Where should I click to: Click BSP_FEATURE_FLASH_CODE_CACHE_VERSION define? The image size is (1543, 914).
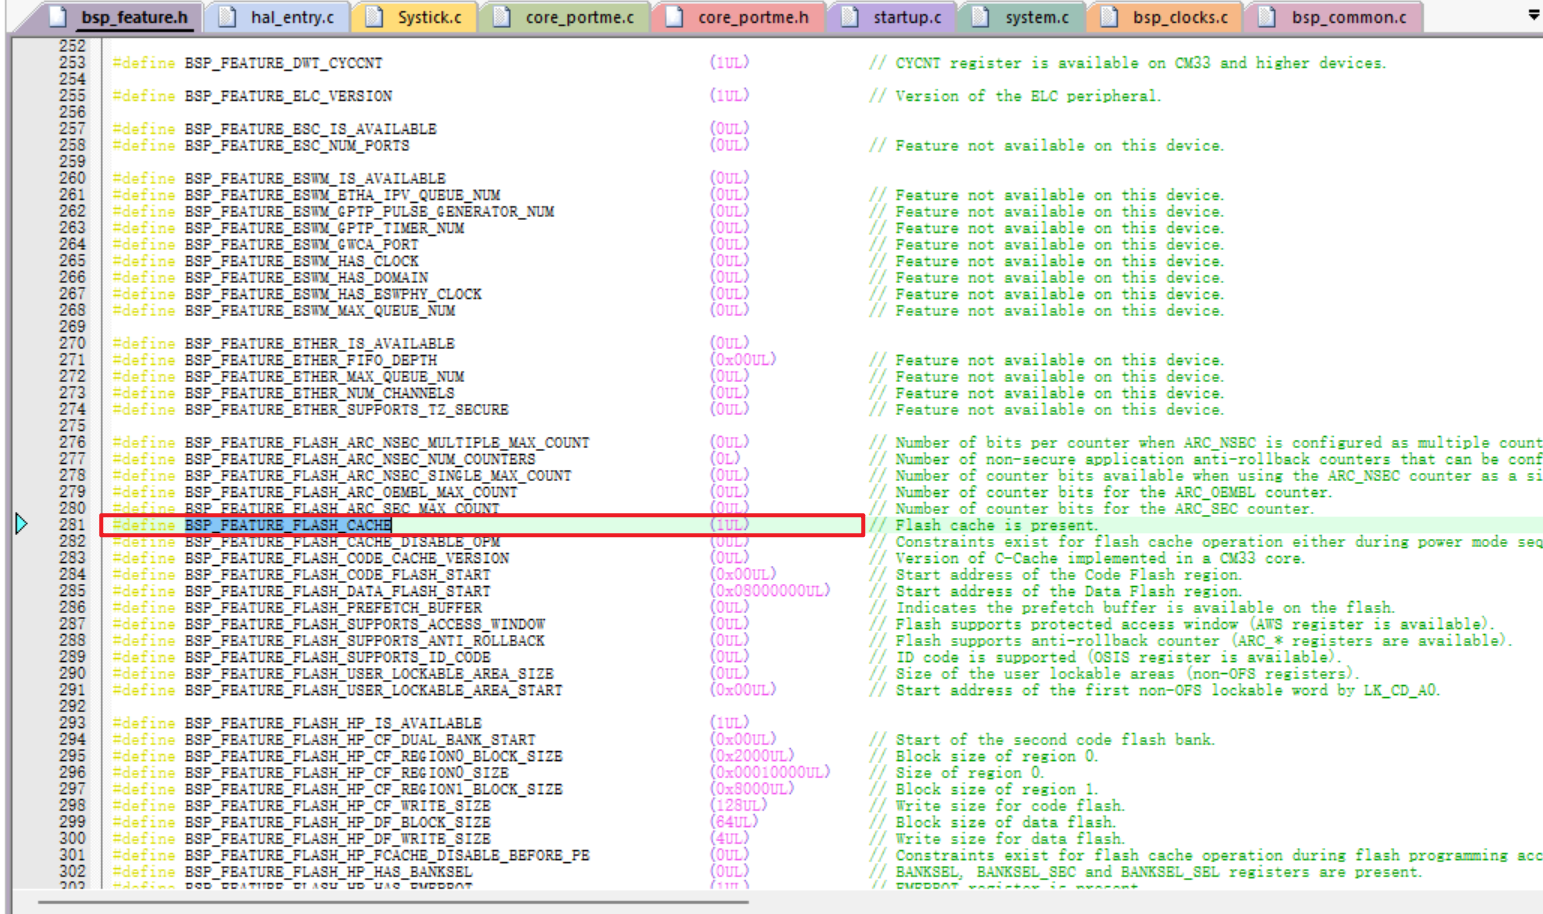[x=346, y=558]
